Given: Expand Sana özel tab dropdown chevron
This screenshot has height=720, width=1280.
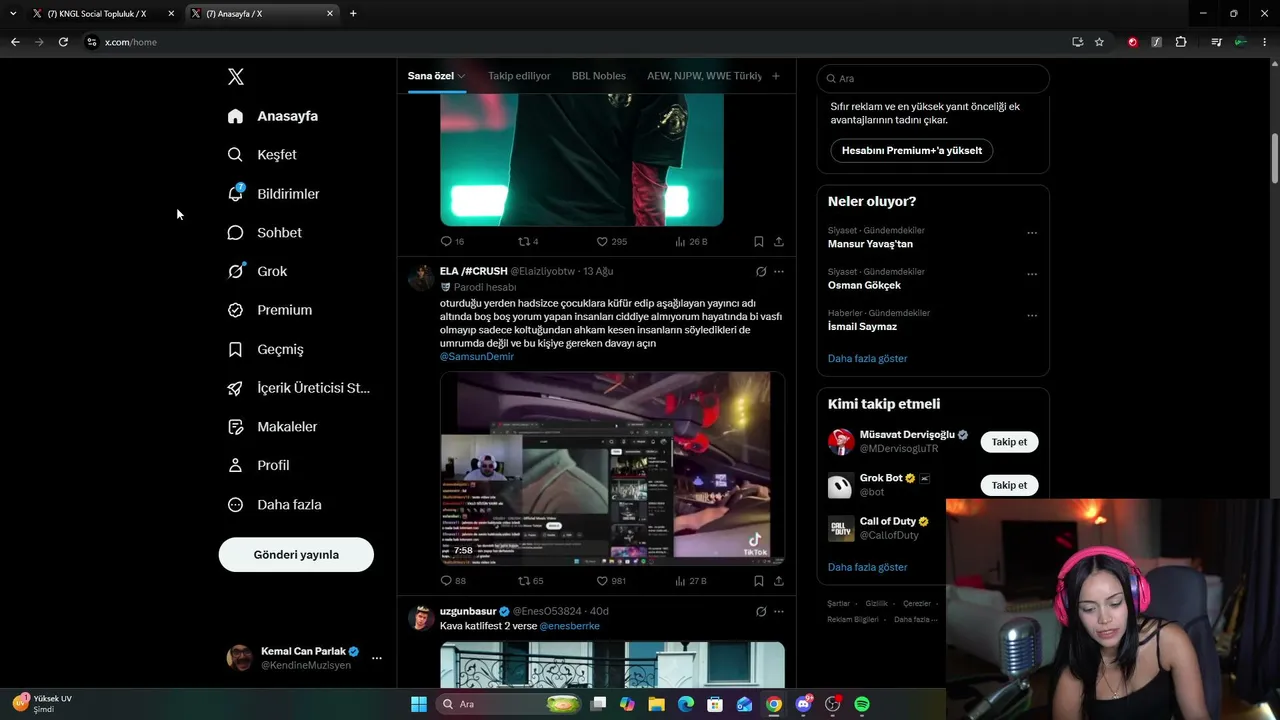Looking at the screenshot, I should pos(461,76).
